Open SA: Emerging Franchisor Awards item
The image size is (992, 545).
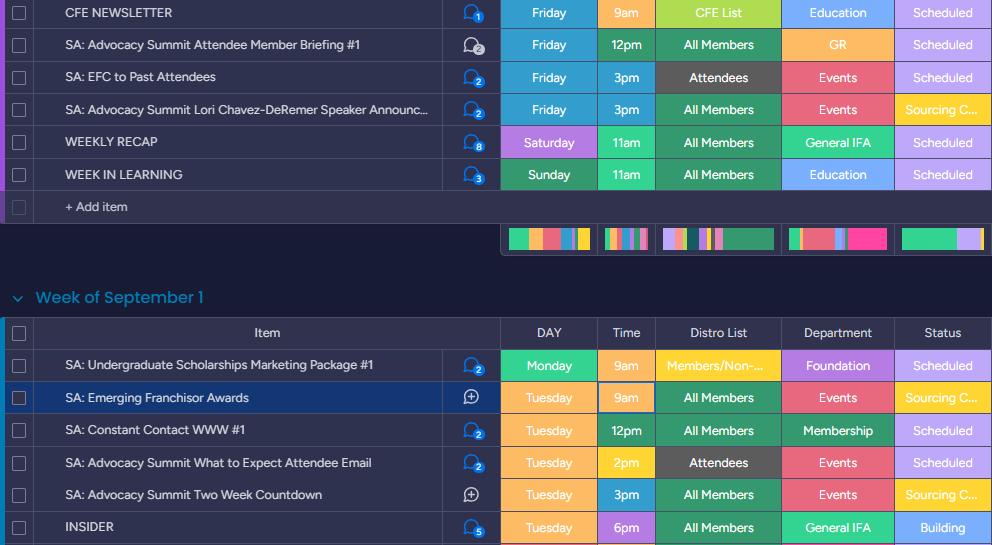point(157,398)
